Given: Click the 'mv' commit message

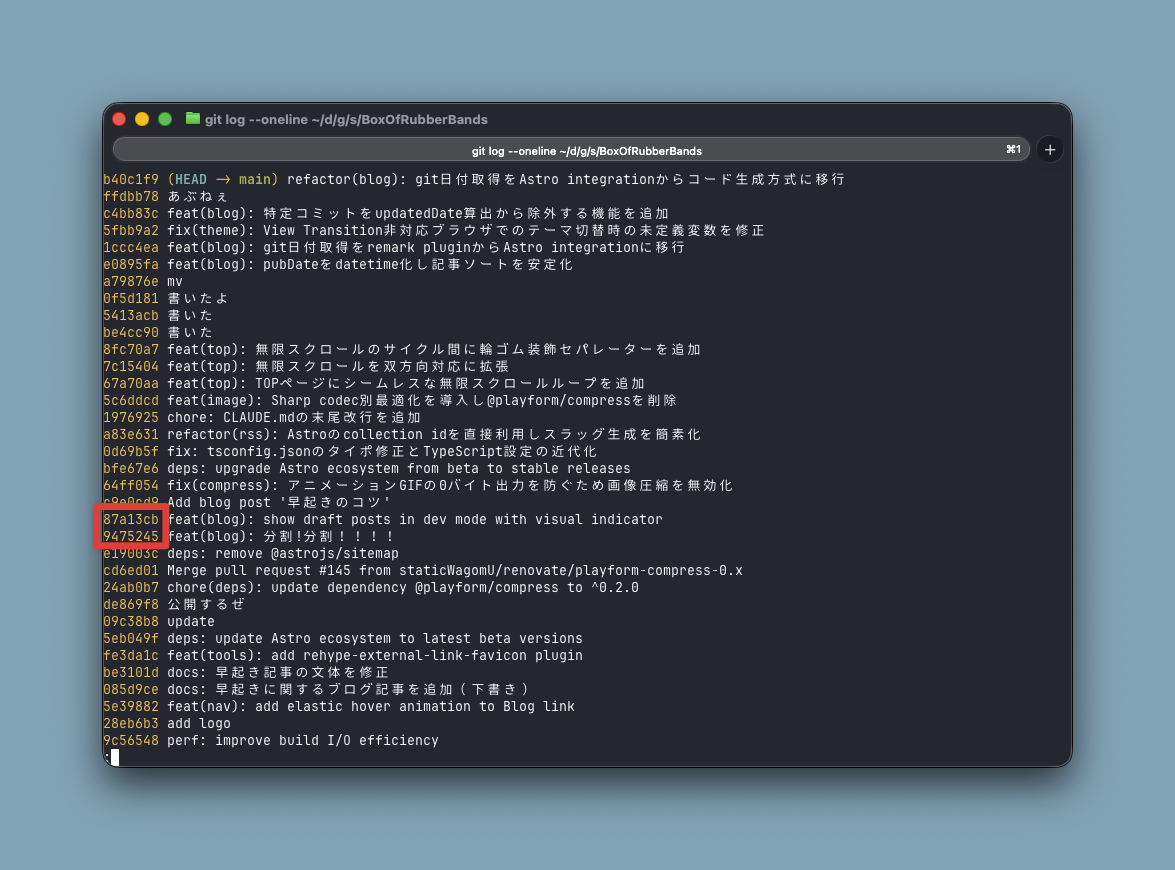Looking at the screenshot, I should (x=175, y=281).
